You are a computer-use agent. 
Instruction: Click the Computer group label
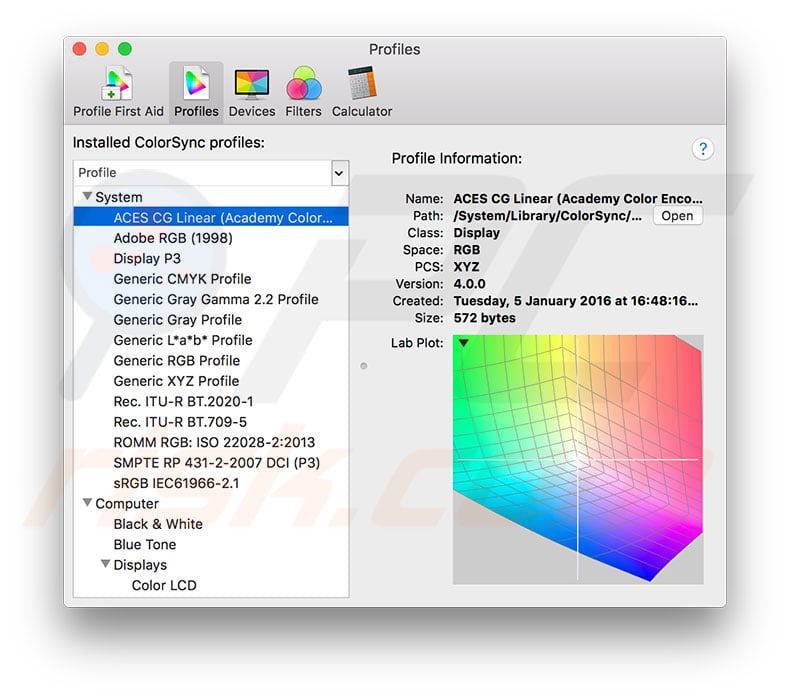(126, 503)
